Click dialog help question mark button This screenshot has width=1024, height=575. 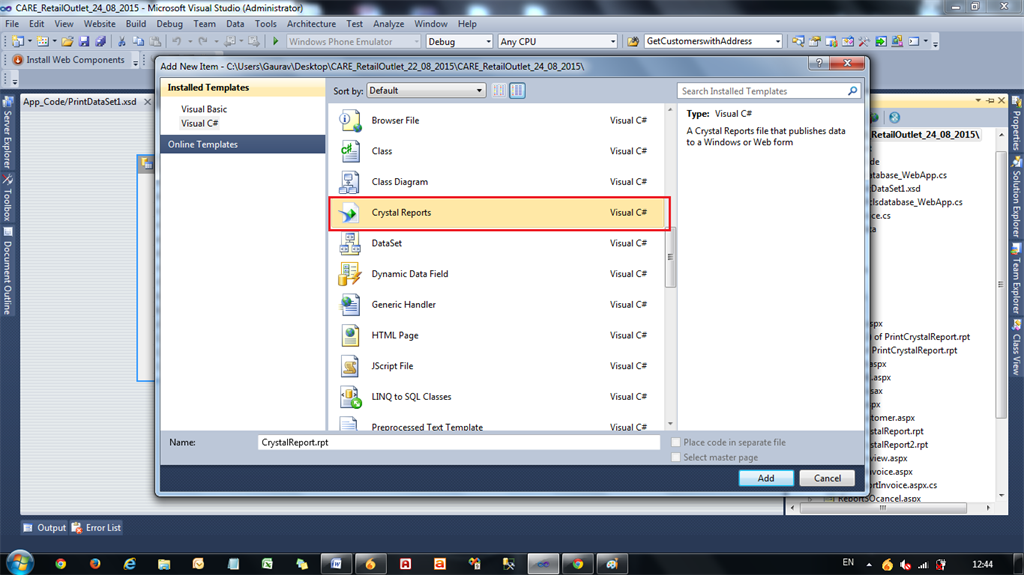(x=819, y=63)
